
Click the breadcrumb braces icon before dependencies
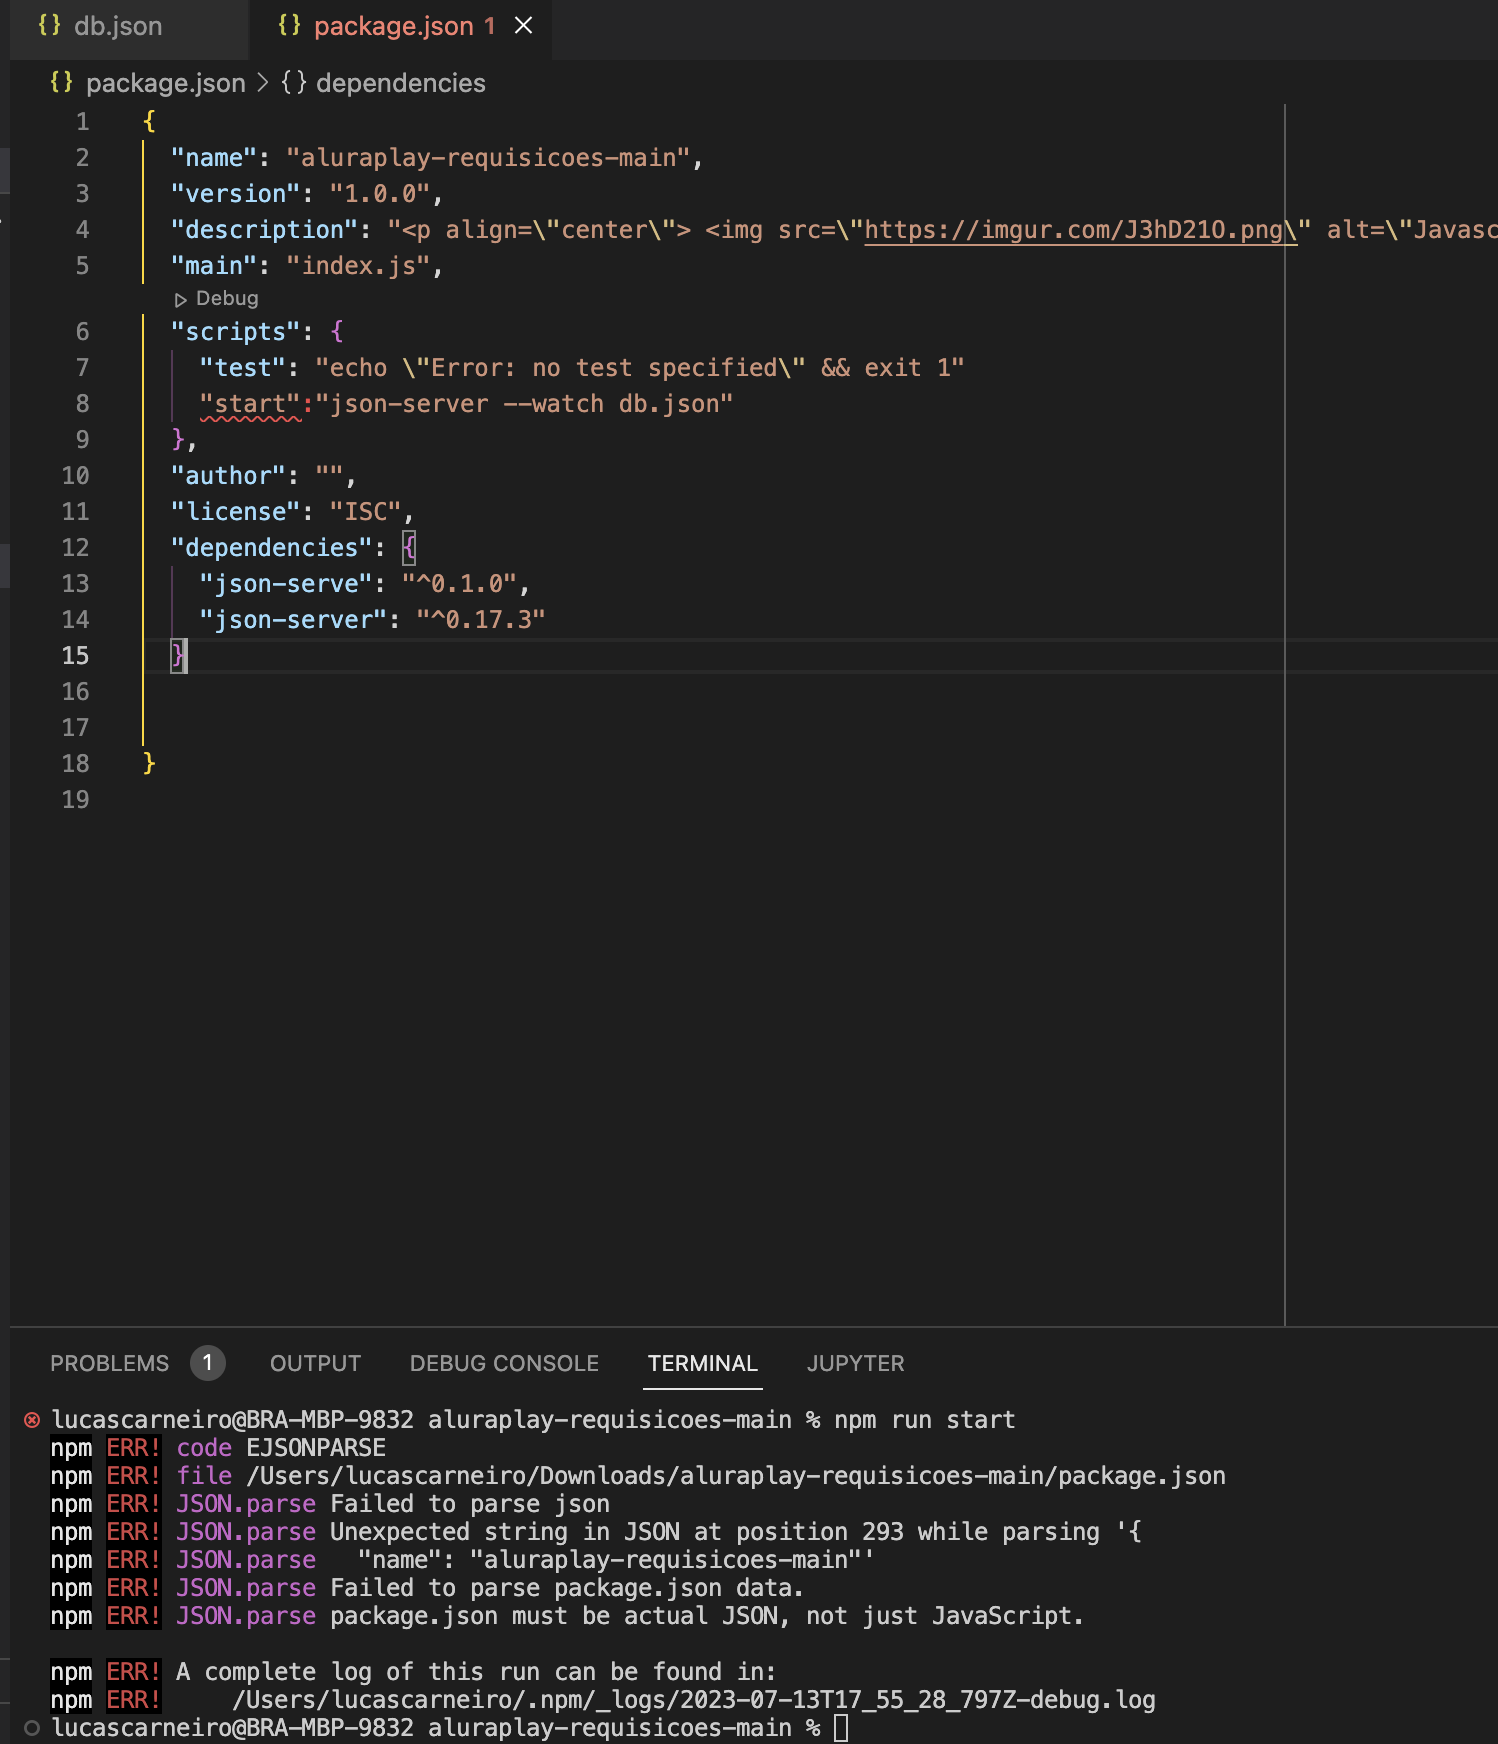[293, 83]
